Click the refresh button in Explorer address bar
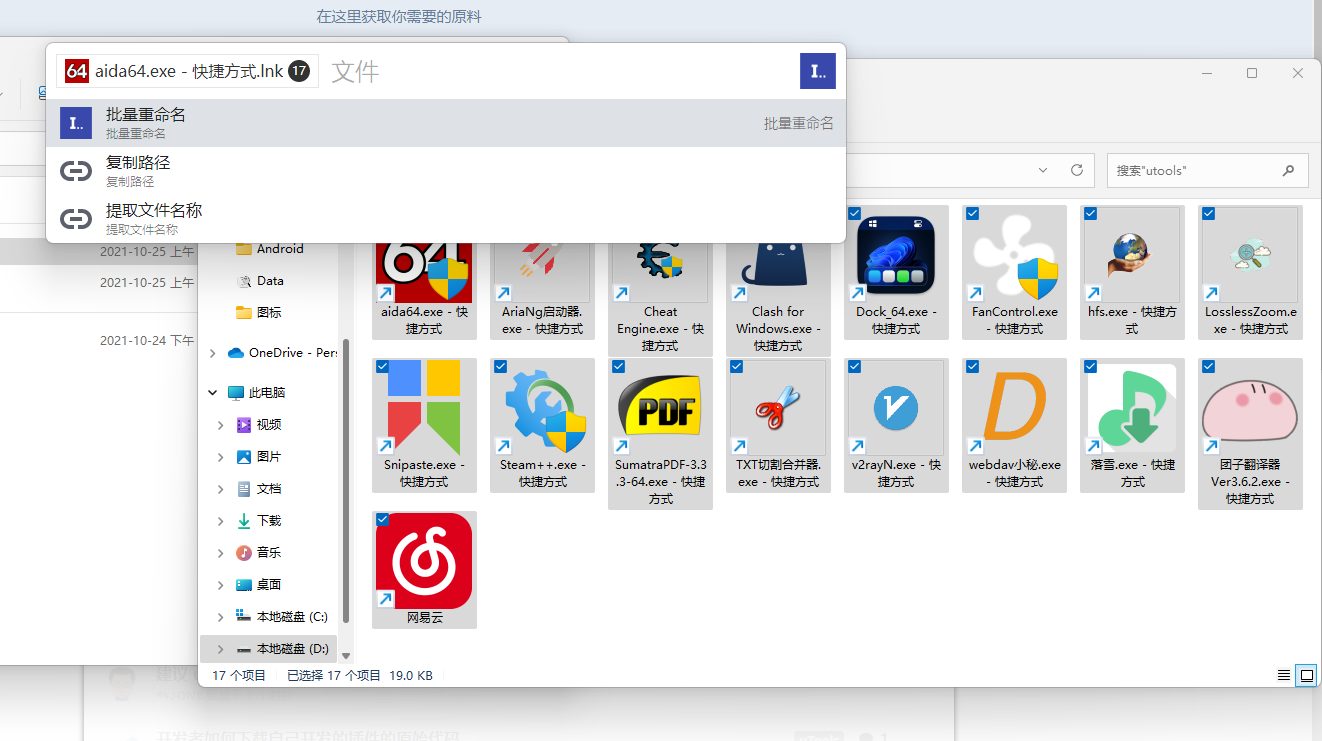1322x741 pixels. click(x=1077, y=170)
